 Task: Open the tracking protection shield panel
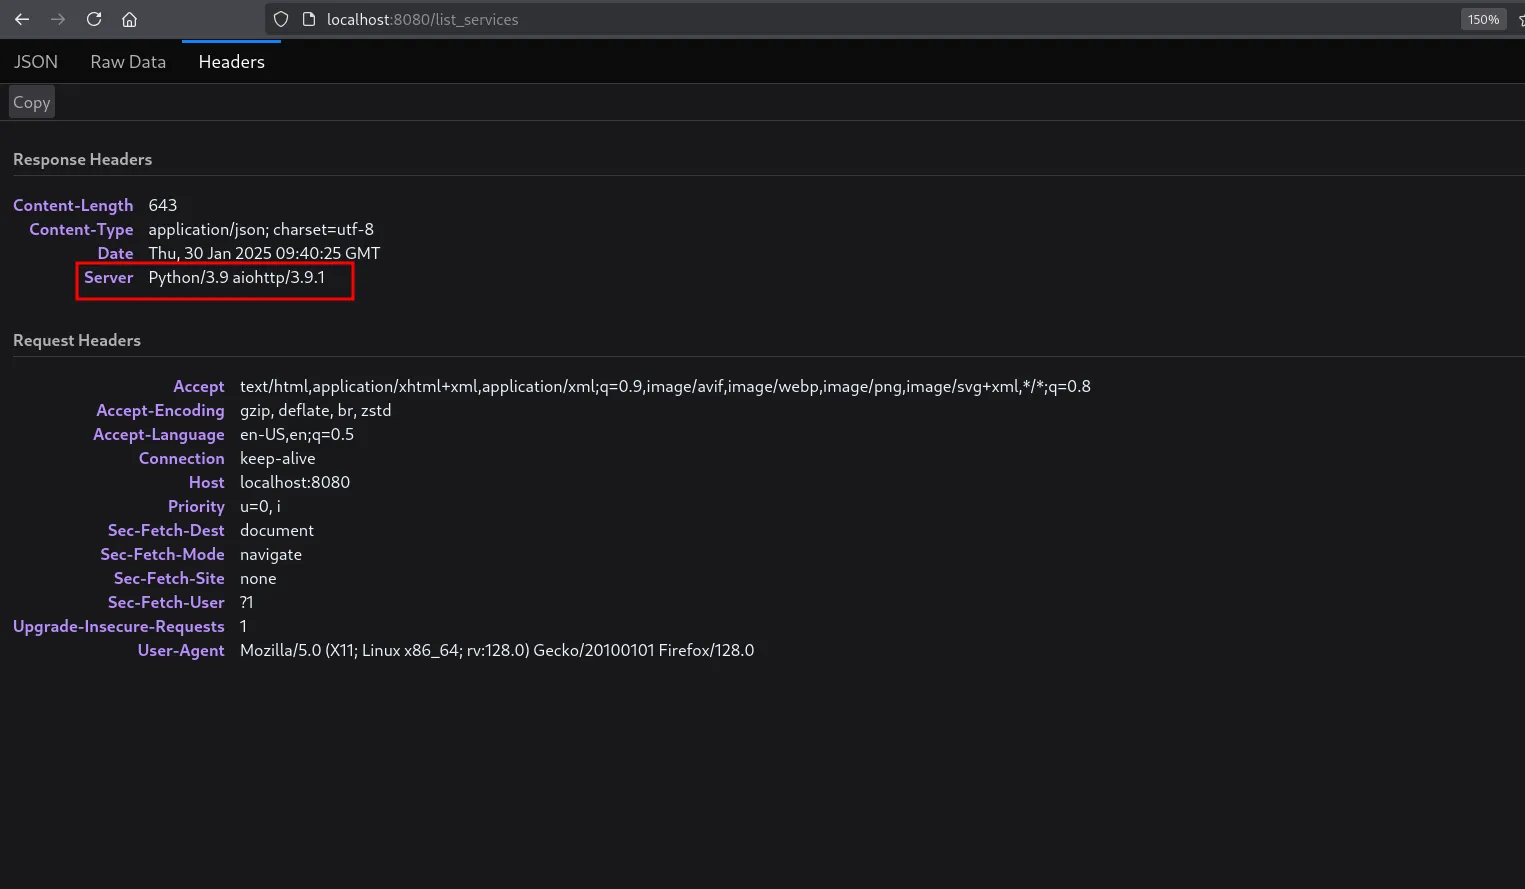click(x=281, y=19)
